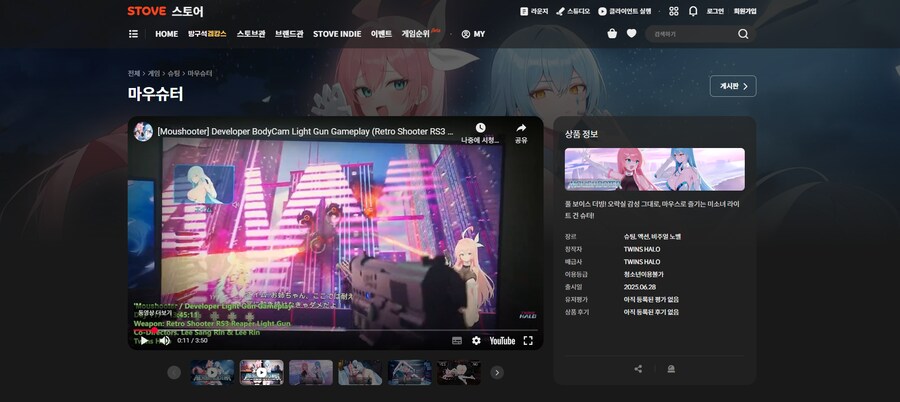The height and width of the screenshot is (402, 900).
Task: Click the search magnifier icon
Action: point(743,34)
